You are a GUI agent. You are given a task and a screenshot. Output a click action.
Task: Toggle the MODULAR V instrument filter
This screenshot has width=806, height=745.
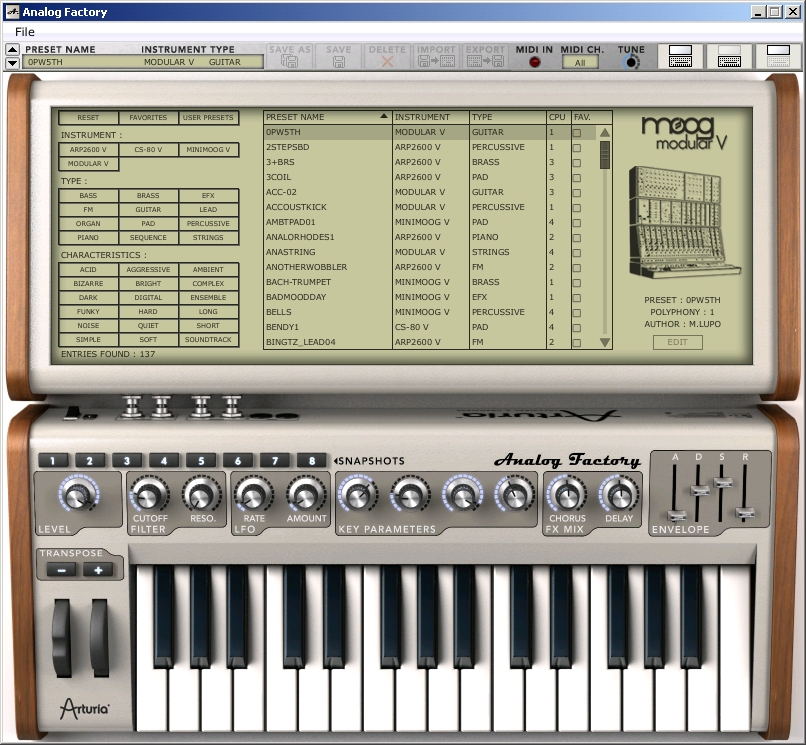[x=88, y=163]
